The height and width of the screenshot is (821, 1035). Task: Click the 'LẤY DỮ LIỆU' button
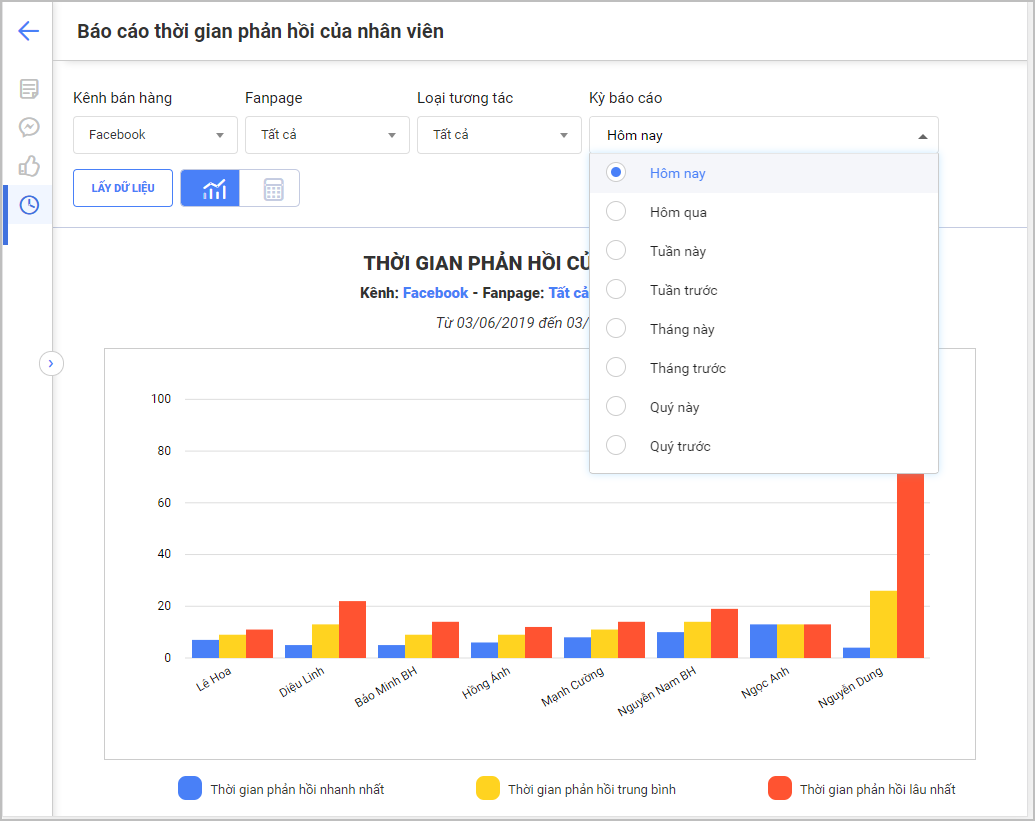pyautogui.click(x=123, y=188)
